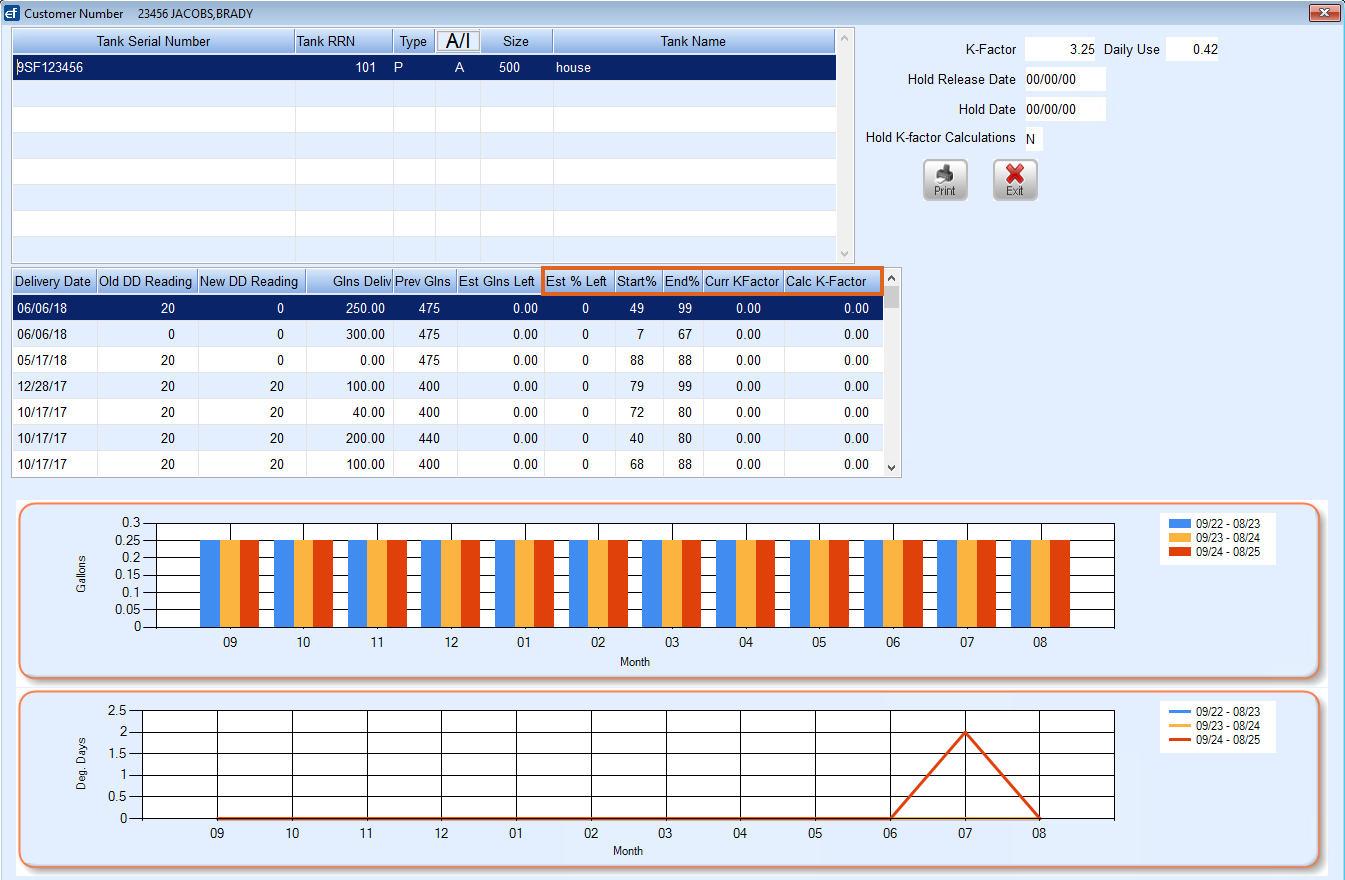The width and height of the screenshot is (1345, 880).
Task: Click the application logo in title bar
Action: pyautogui.click(x=12, y=13)
